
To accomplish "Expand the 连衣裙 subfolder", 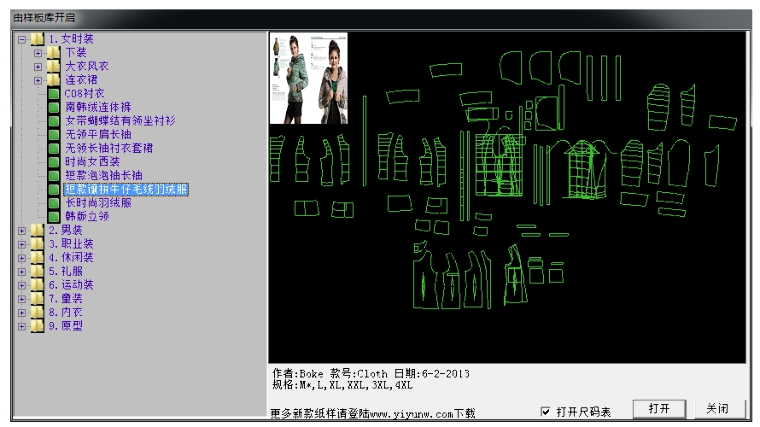I will [x=39, y=80].
